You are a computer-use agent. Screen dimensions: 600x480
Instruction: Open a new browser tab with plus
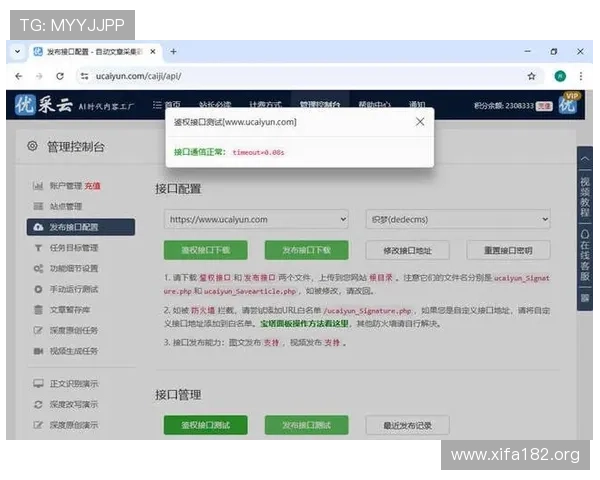point(173,51)
